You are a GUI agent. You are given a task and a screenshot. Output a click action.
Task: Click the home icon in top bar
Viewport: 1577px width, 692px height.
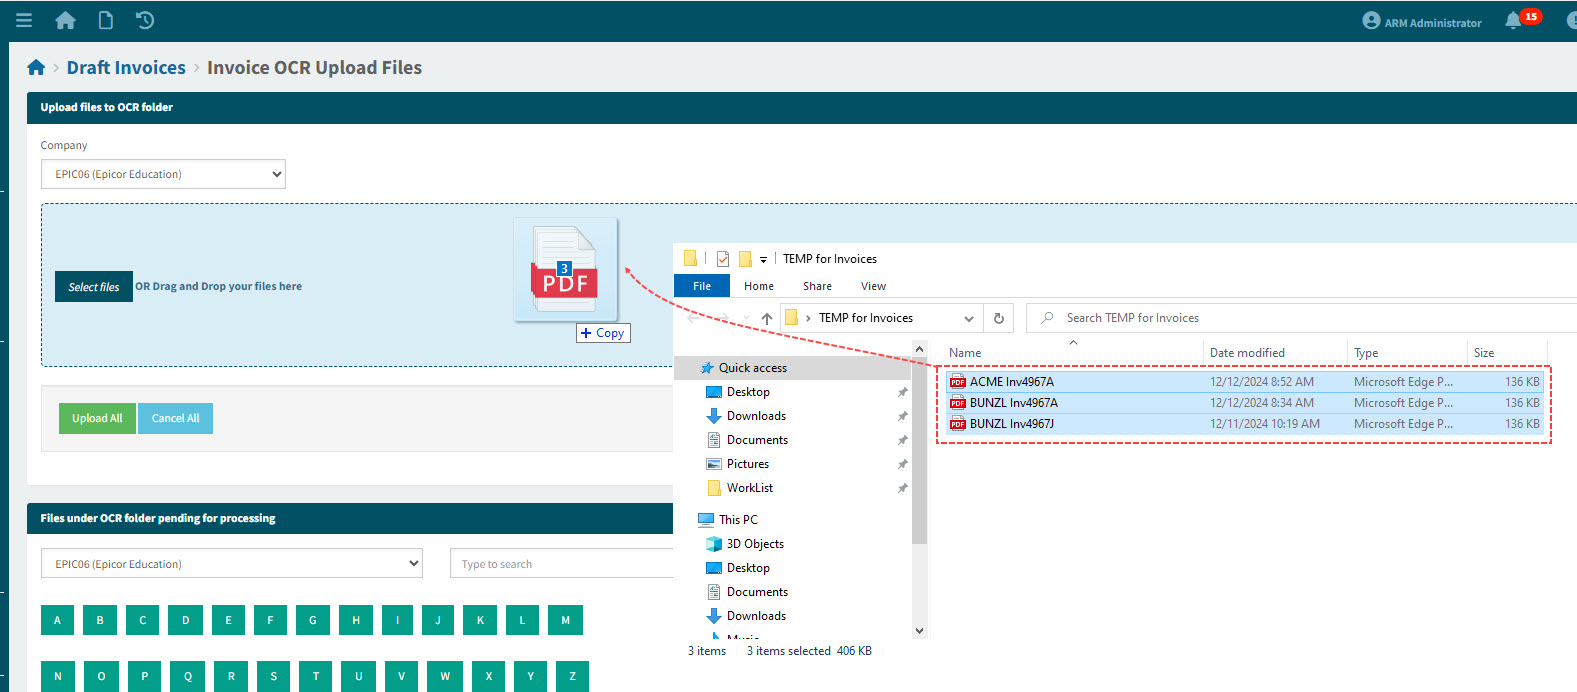[x=65, y=20]
